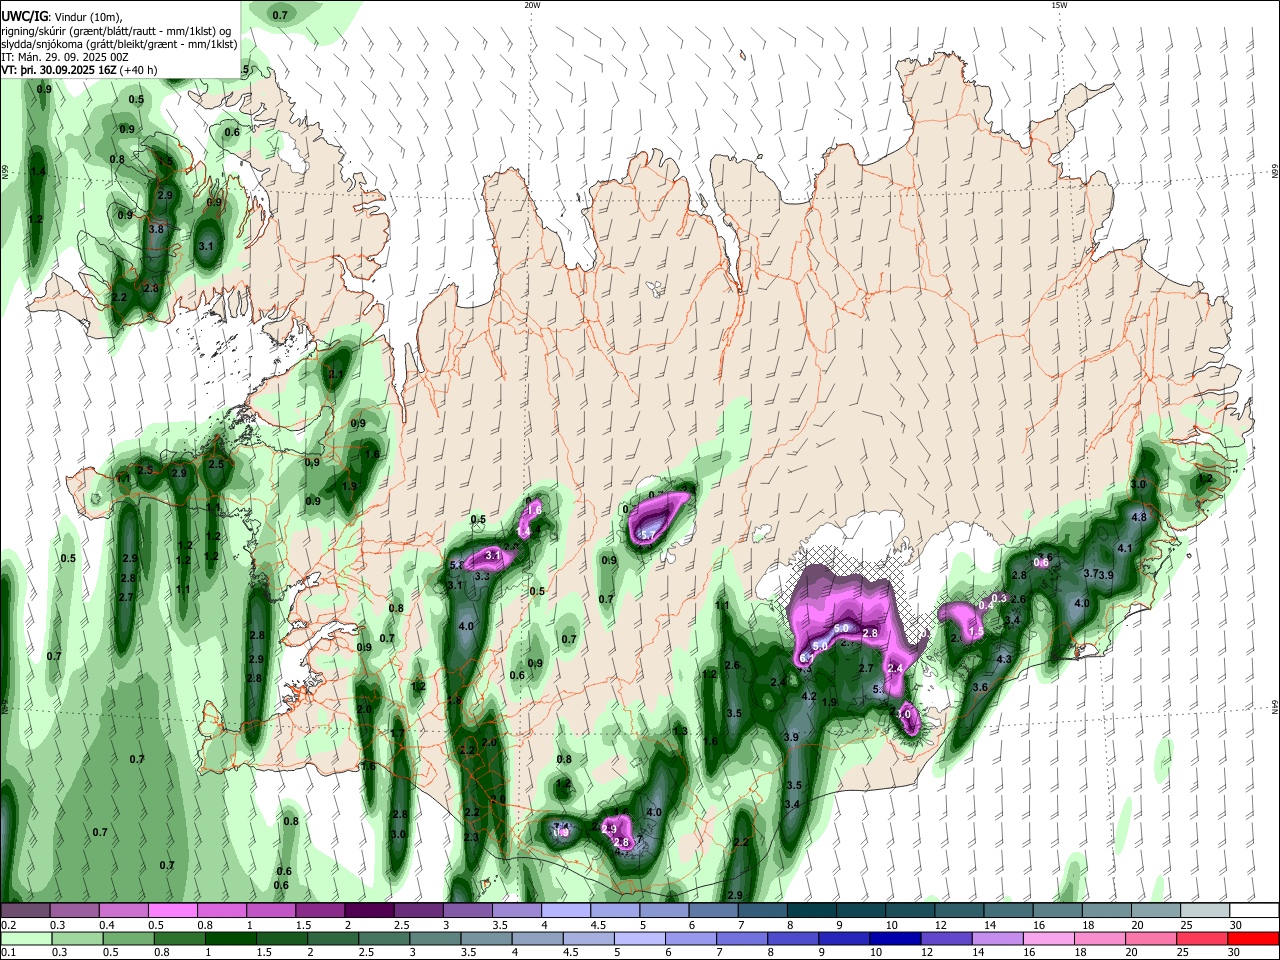The width and height of the screenshot is (1280, 960).
Task: Click the mauve 0.2 snow legend swatch
Action: [25, 911]
